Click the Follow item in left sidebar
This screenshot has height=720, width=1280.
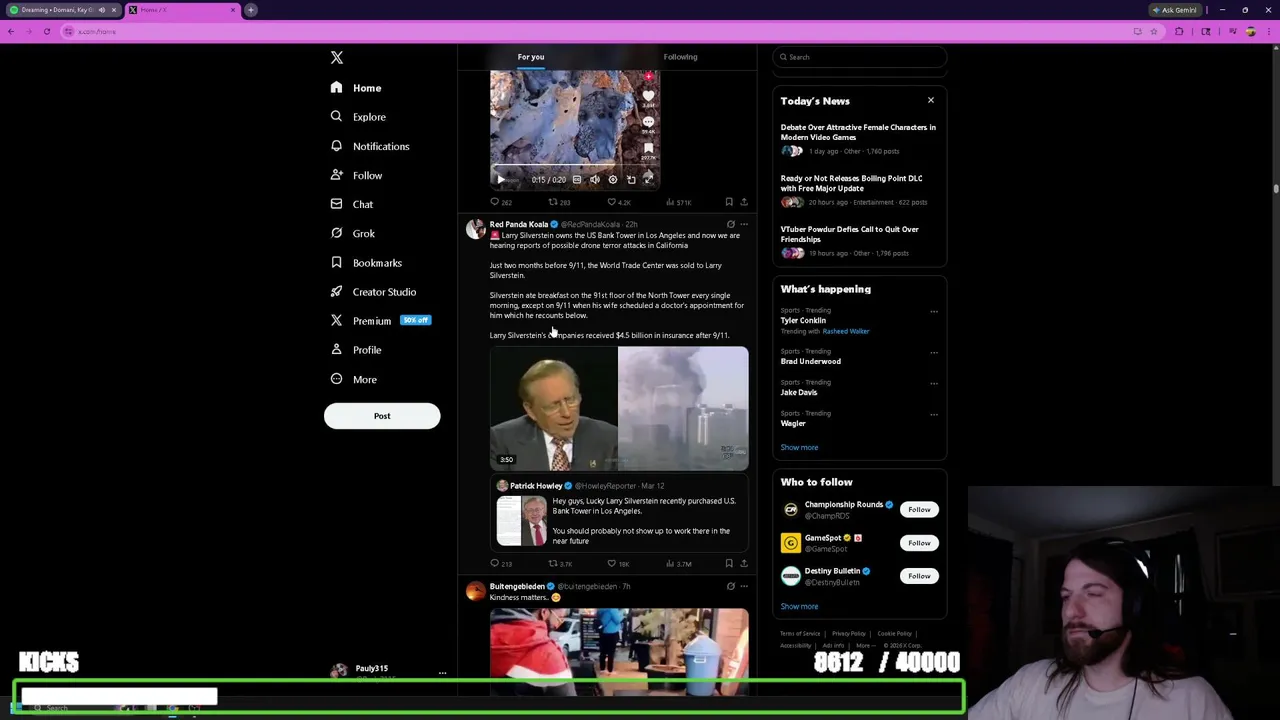pos(356,175)
